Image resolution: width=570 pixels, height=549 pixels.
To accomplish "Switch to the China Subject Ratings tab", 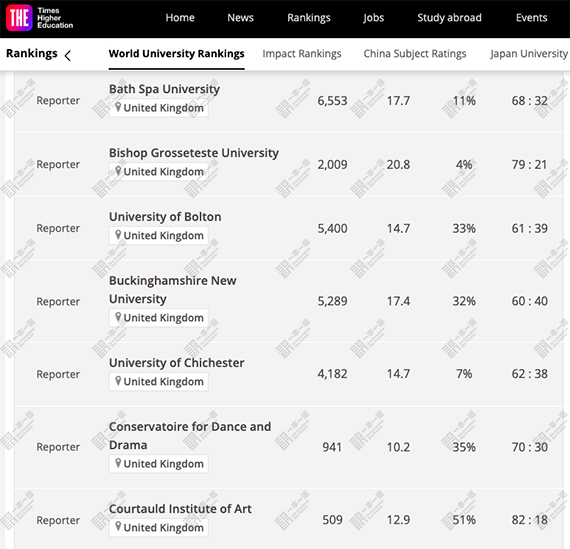I will (x=415, y=53).
